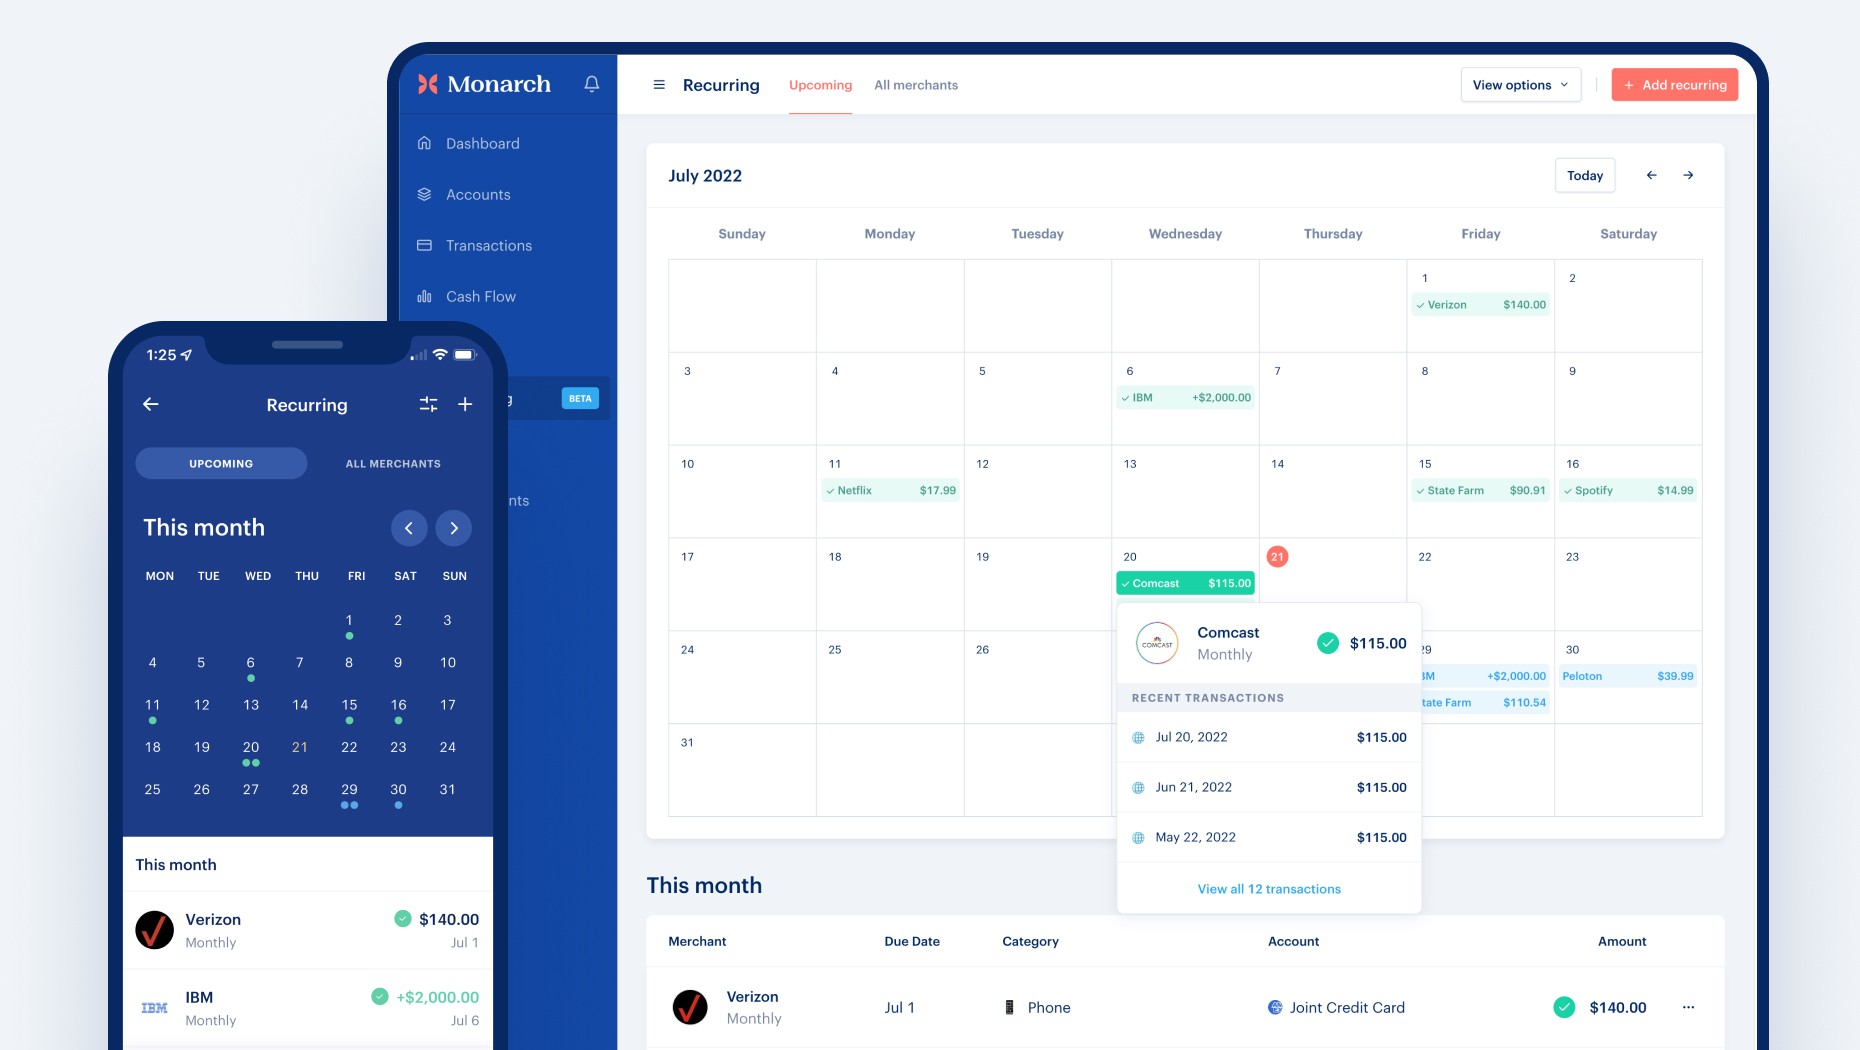
Task: Tap the phone Wi-Fi status icon
Action: (440, 354)
